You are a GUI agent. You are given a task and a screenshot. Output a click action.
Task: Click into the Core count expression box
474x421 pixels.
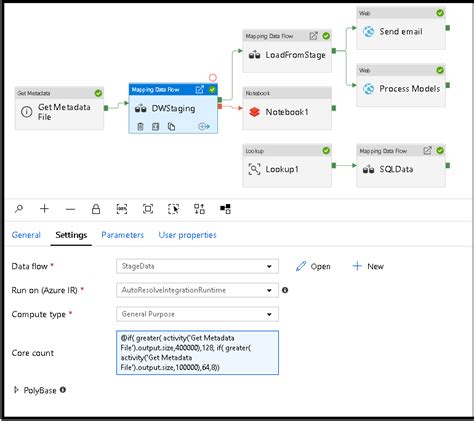pos(197,353)
